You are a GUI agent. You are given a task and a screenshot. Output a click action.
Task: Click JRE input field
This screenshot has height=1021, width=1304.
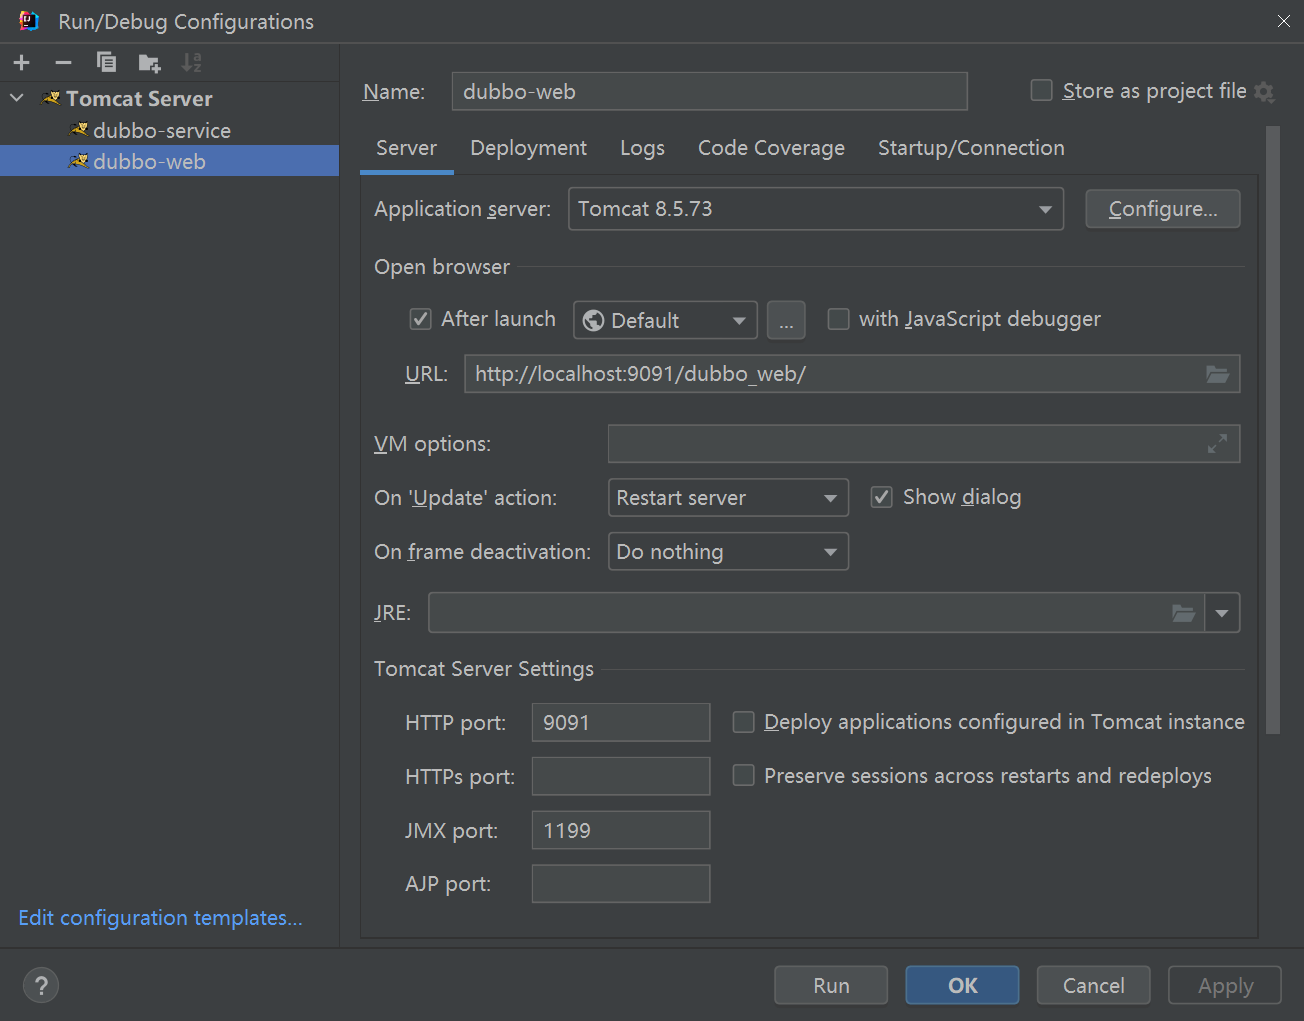click(816, 613)
